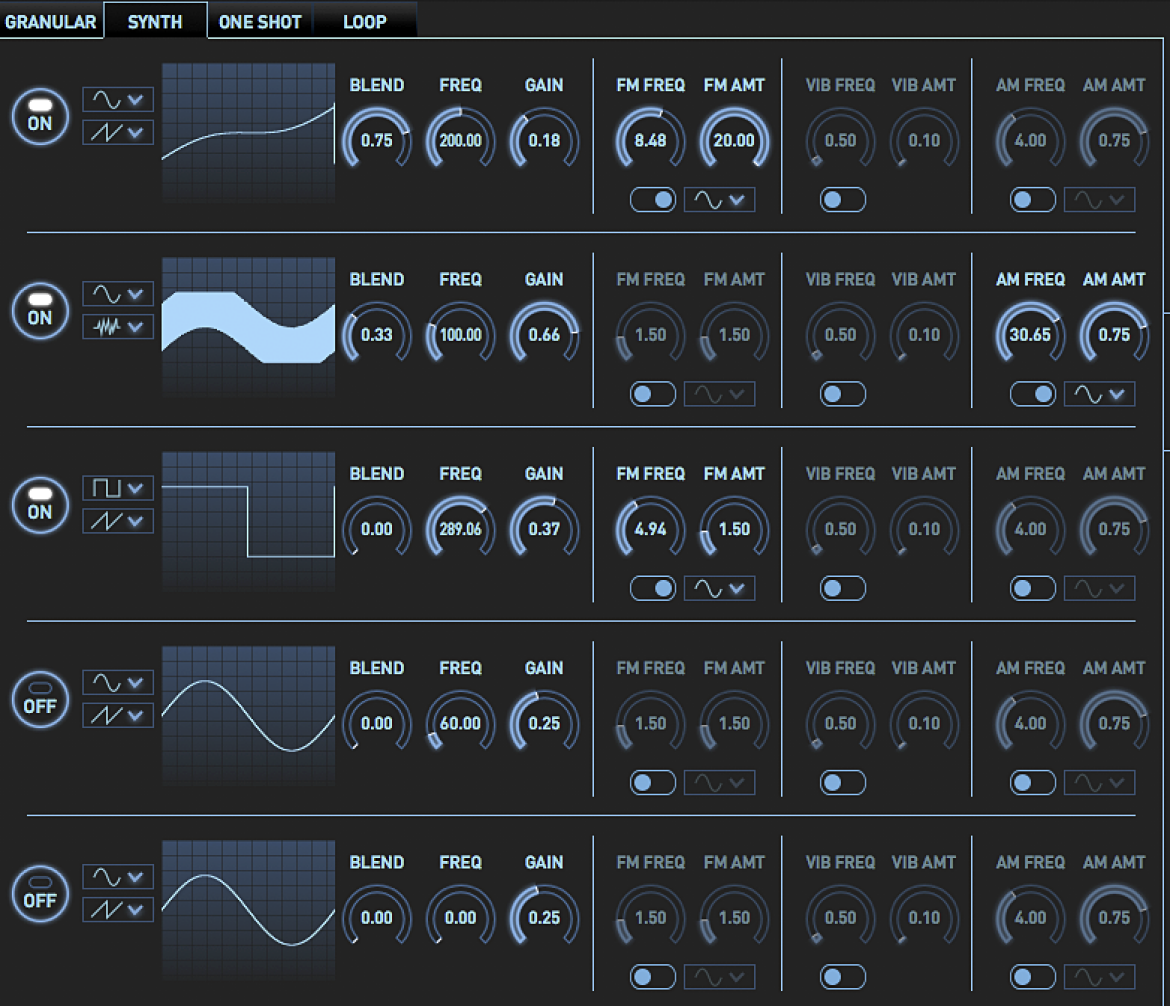
Task: Open first row FM waveform dropdown
Action: [x=719, y=199]
